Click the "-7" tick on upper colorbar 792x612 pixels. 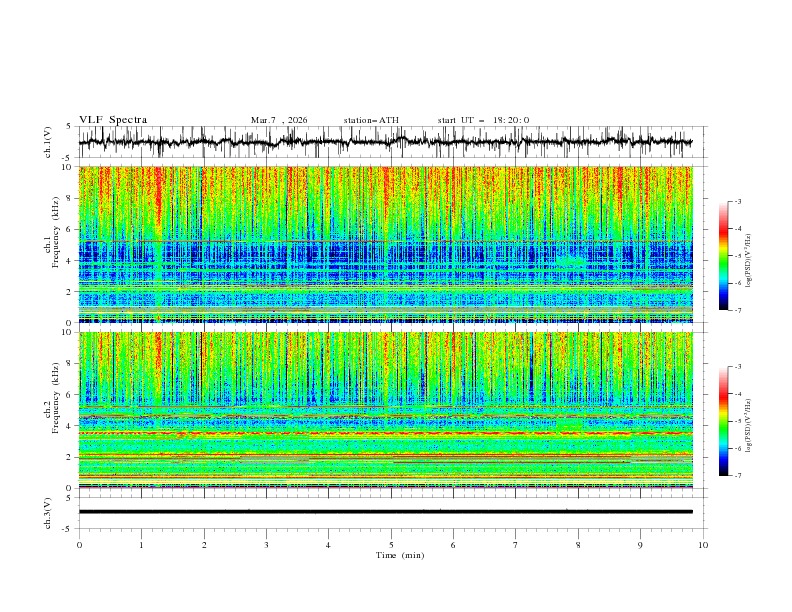(737, 310)
